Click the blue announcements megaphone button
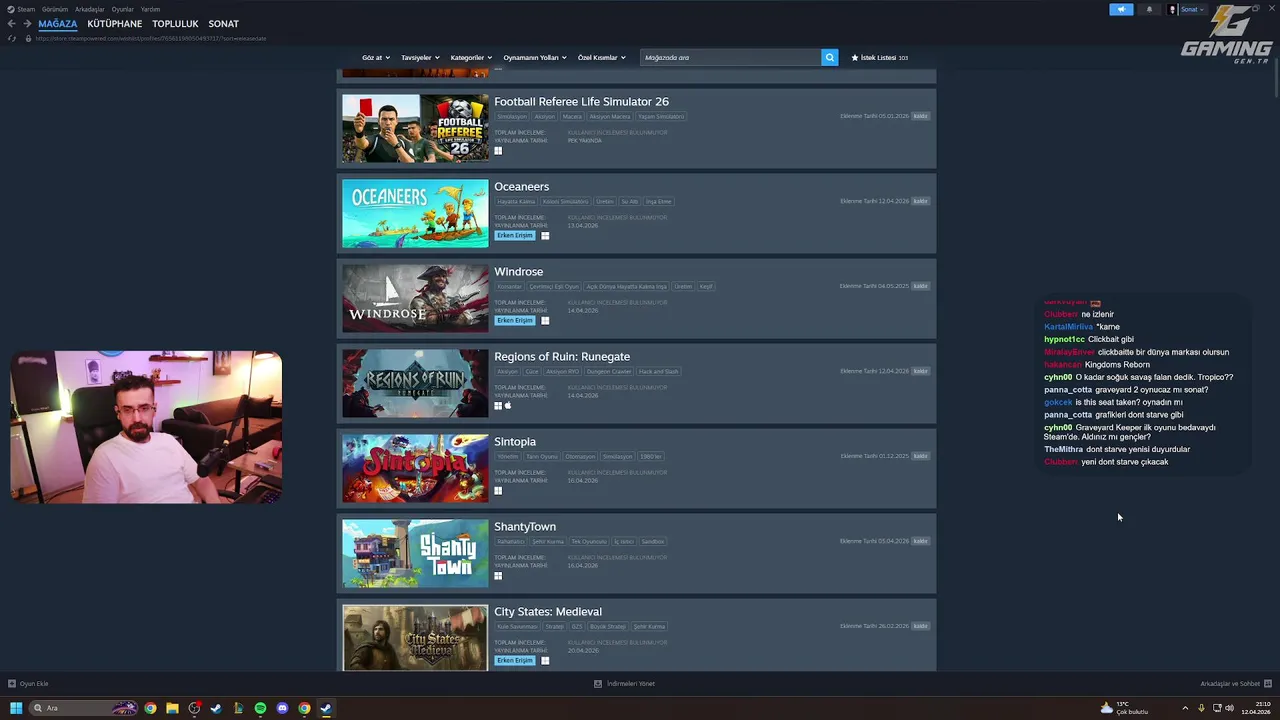1280x720 pixels. (1121, 9)
